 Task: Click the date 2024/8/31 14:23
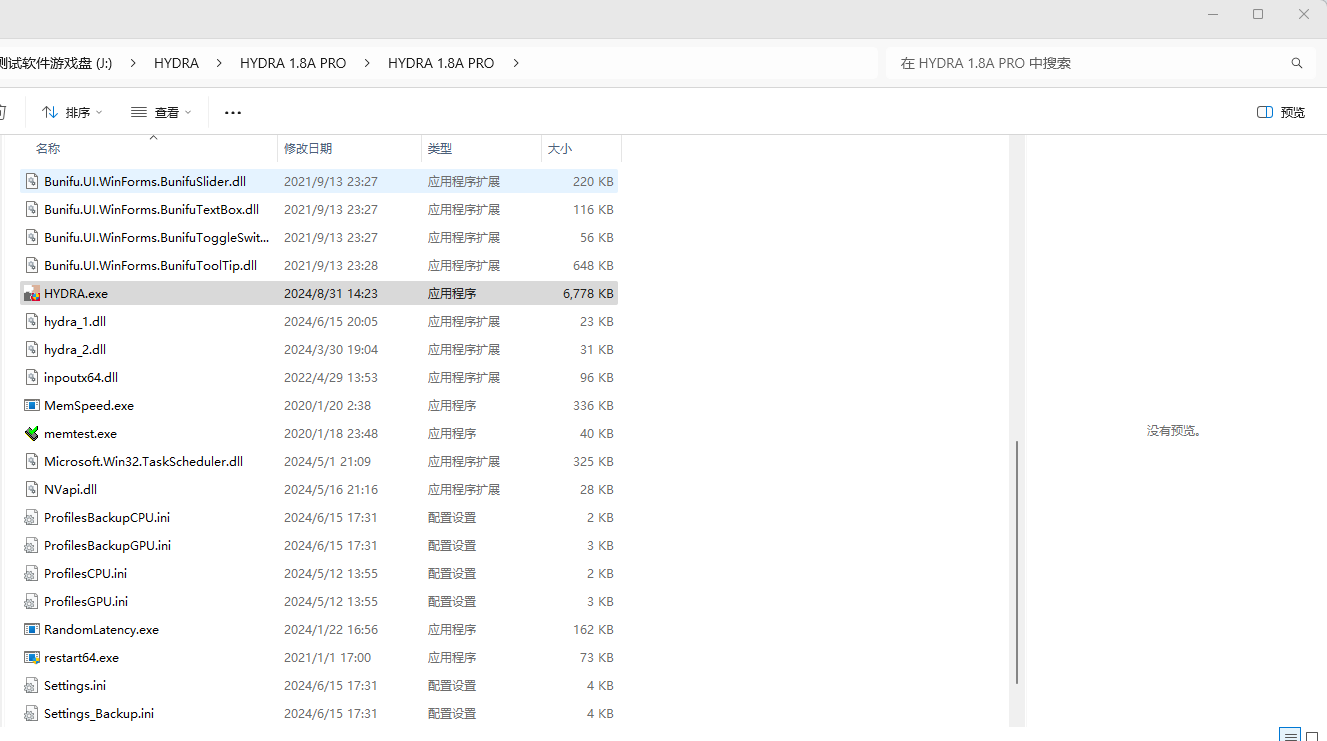(x=331, y=294)
